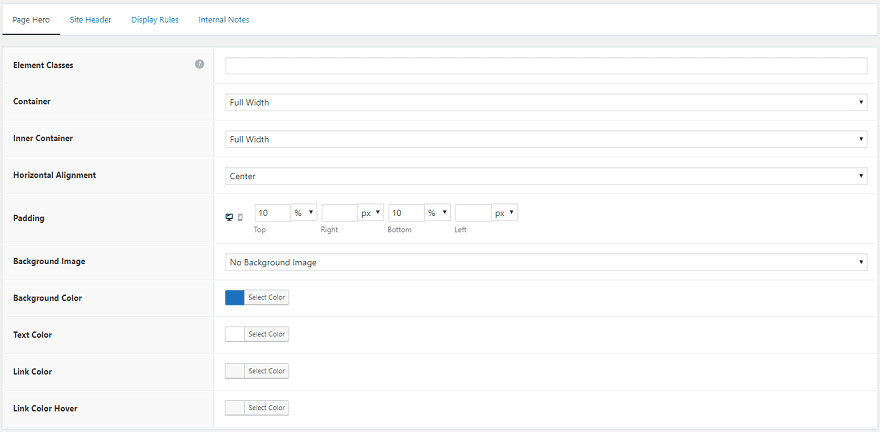Click the Top padding value field
Screen dimensions: 880x432
272,213
